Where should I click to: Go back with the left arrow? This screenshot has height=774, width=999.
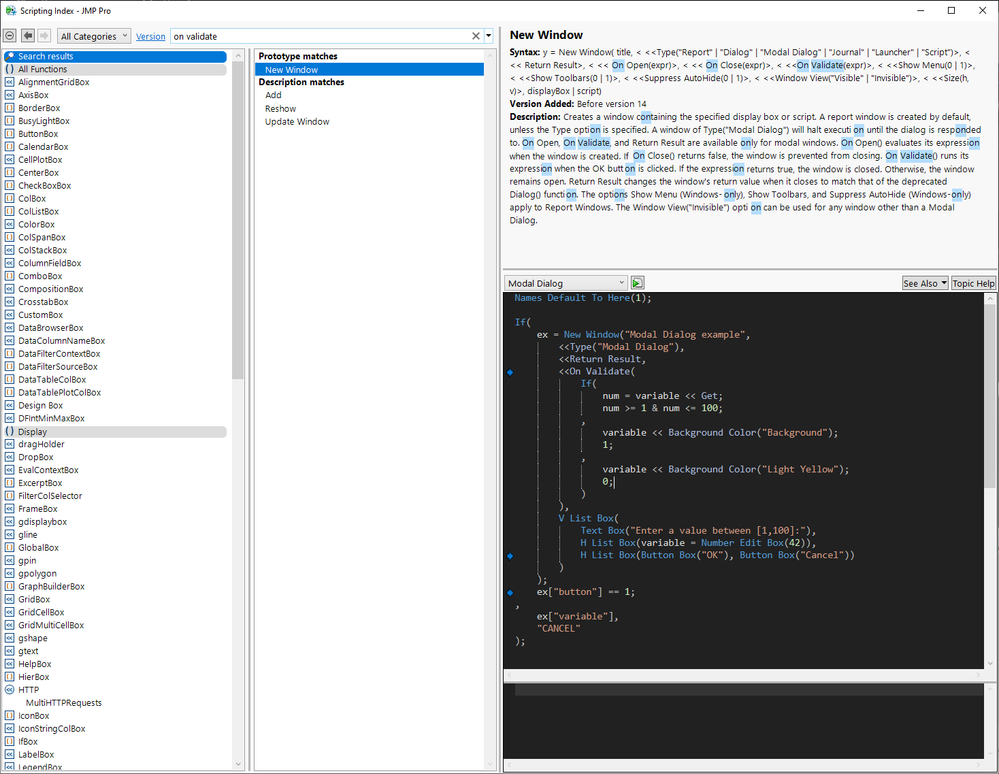coord(28,36)
